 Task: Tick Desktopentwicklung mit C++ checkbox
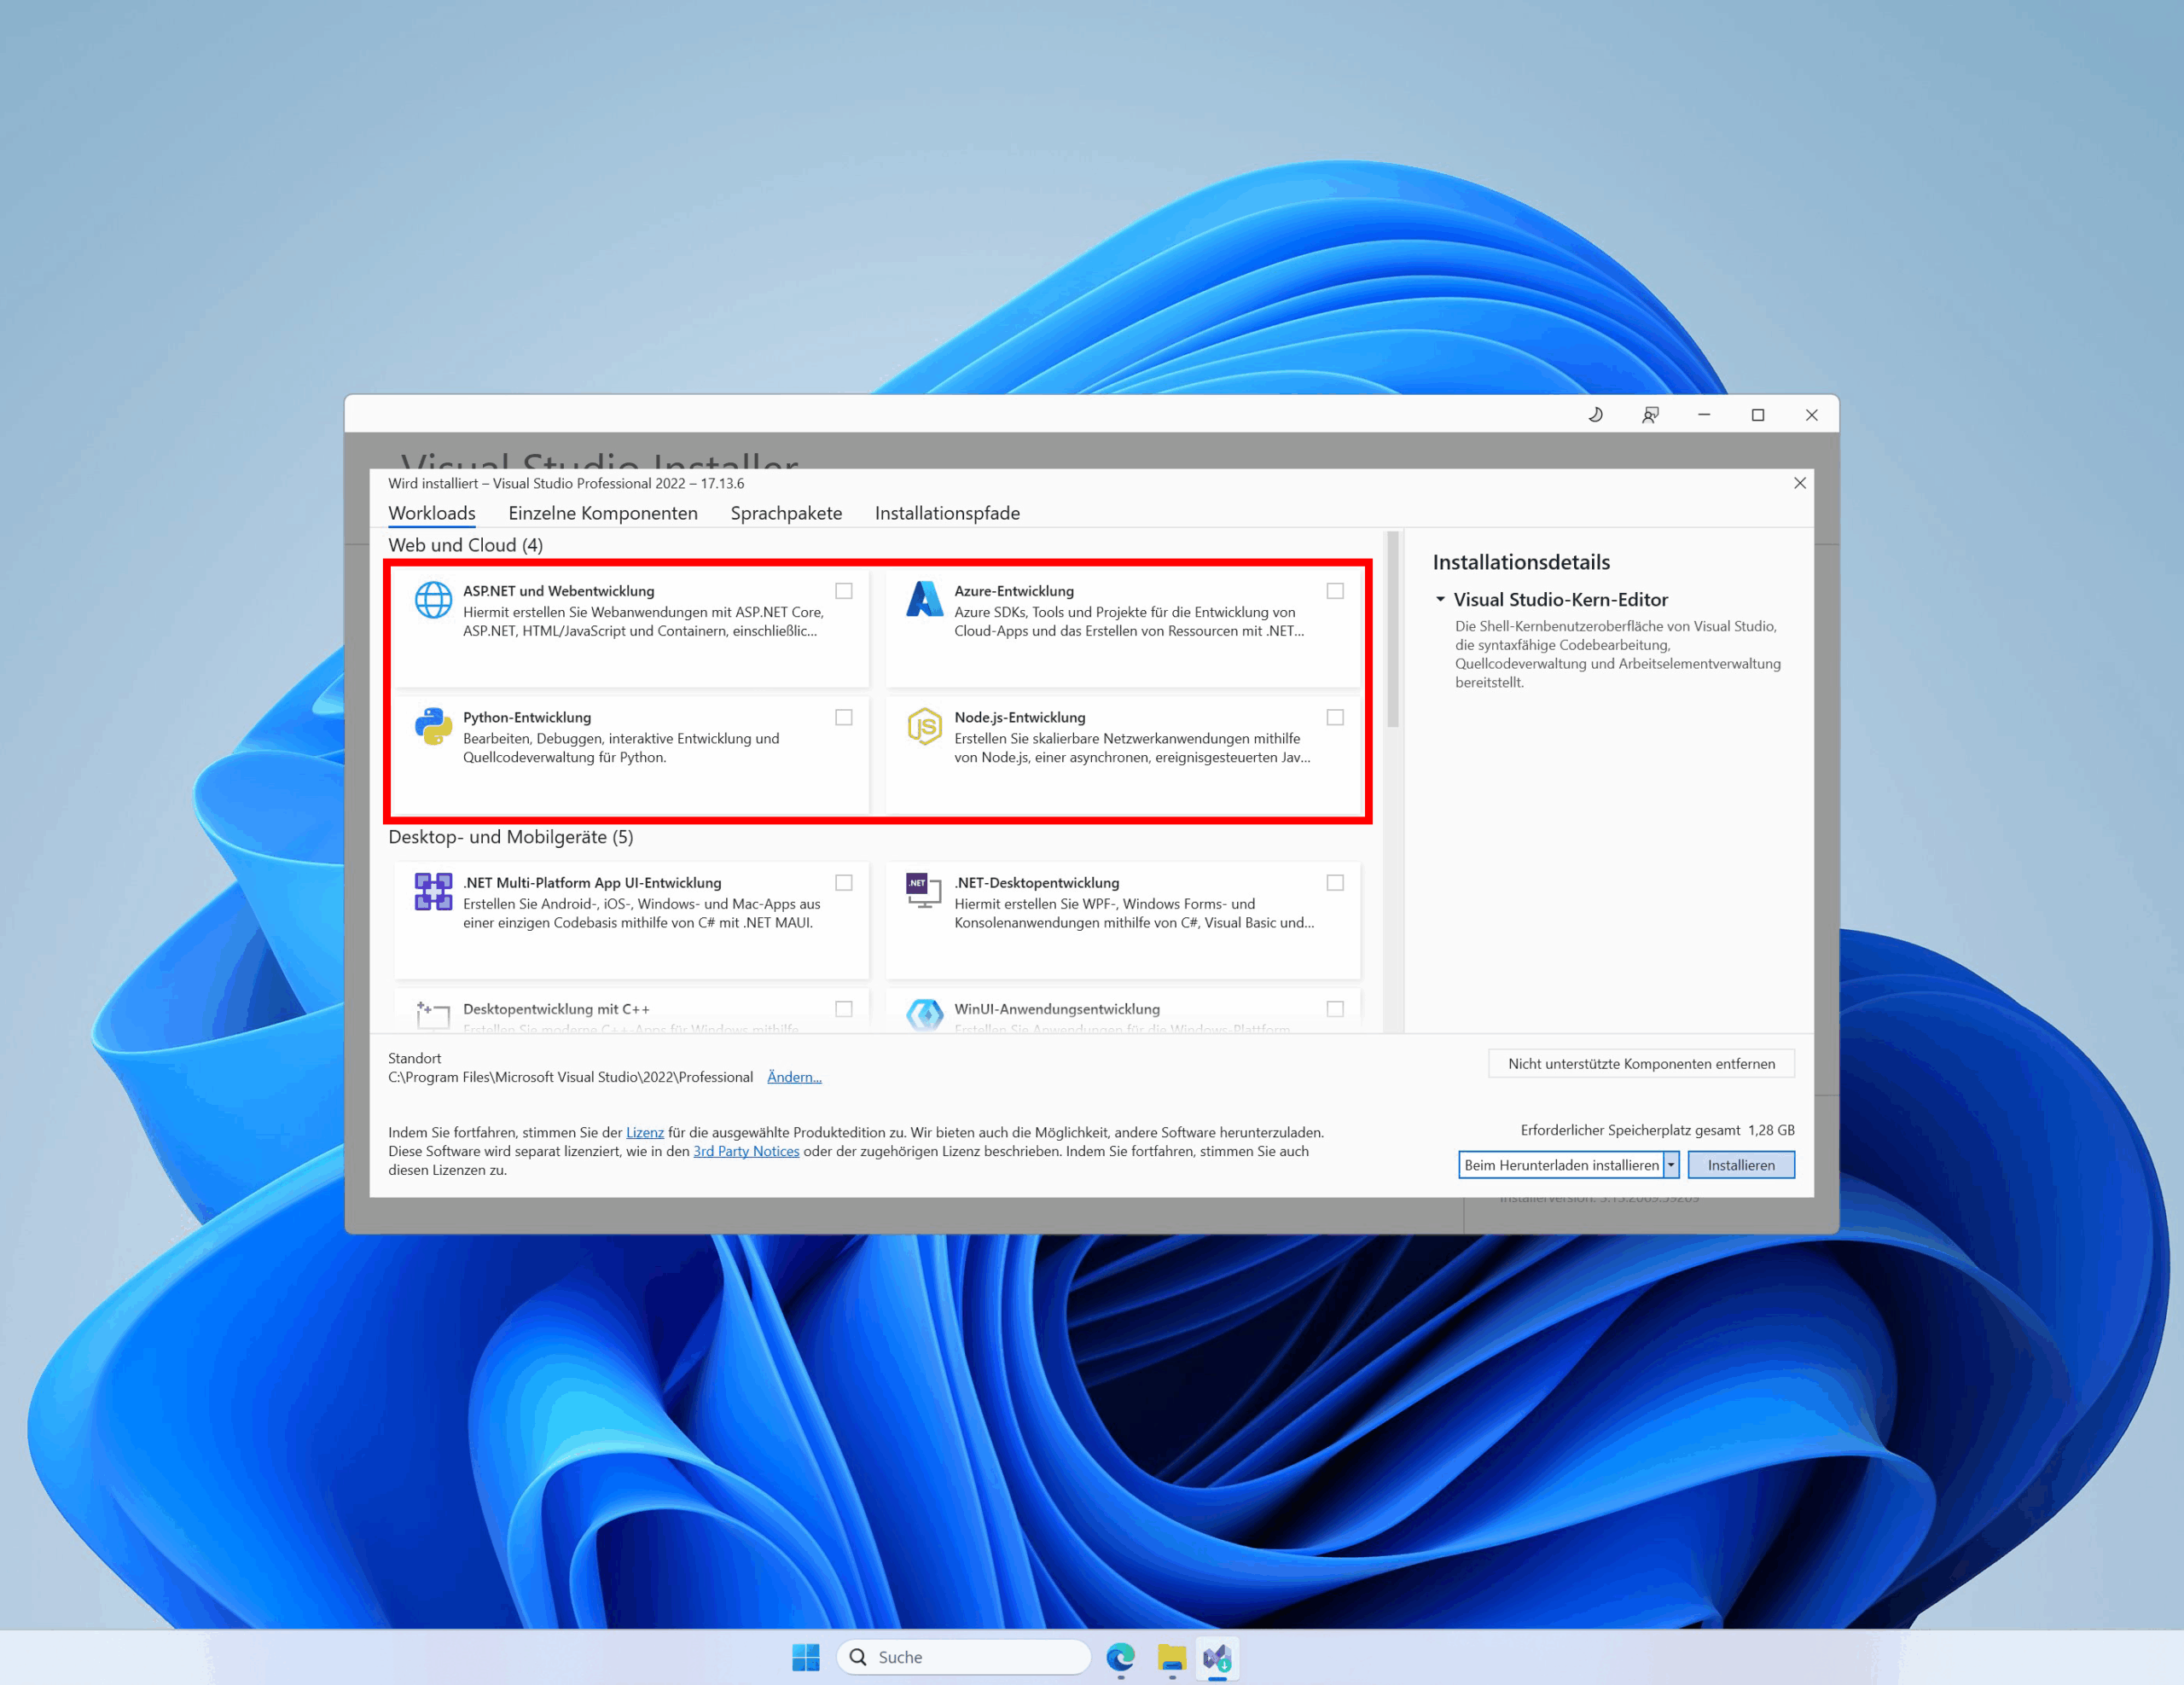[x=844, y=1009]
